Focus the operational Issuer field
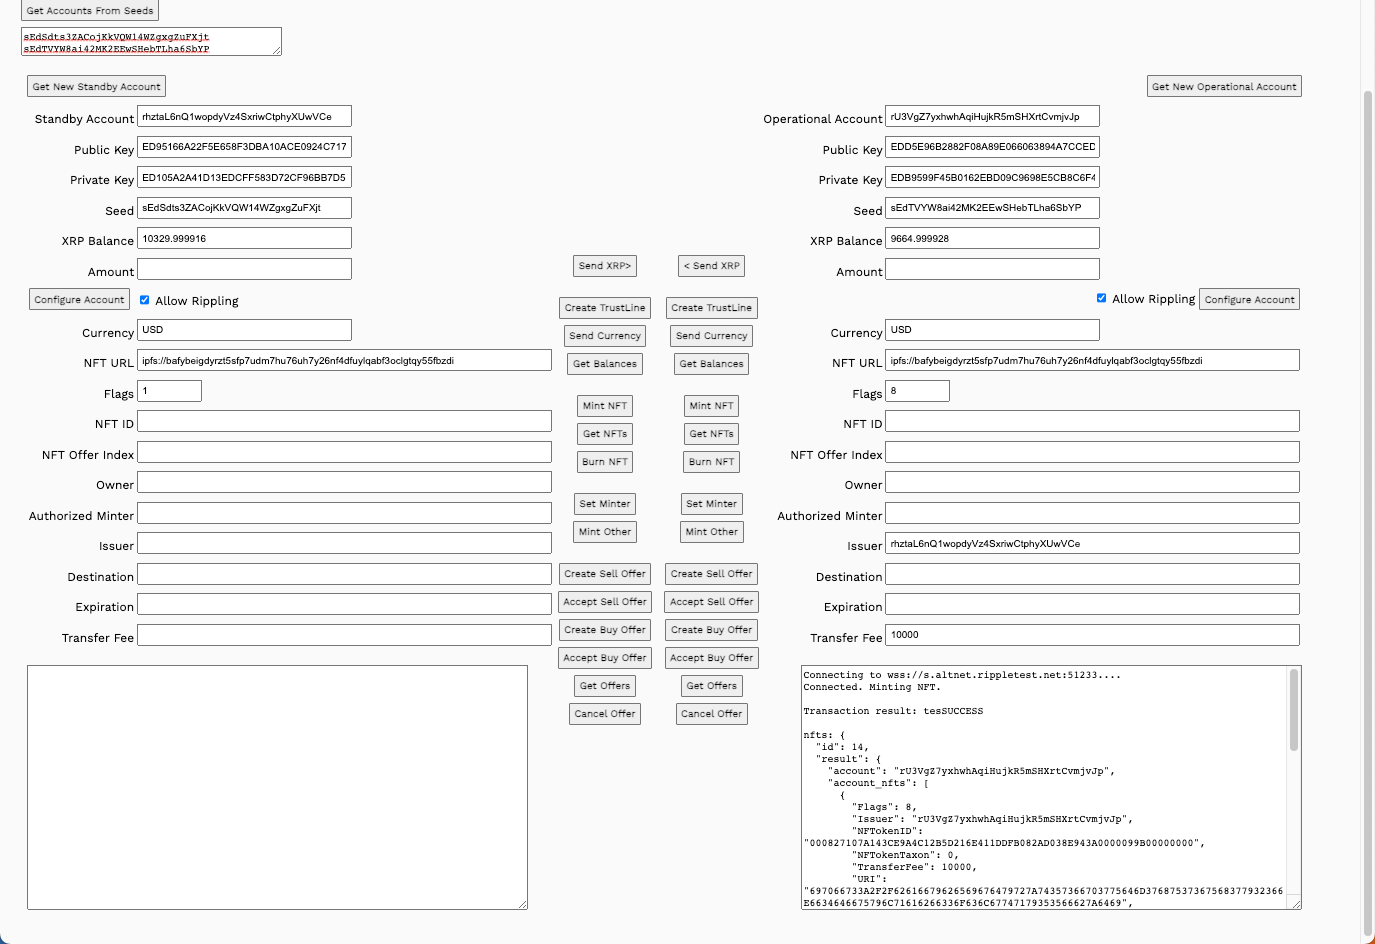Screen dimensions: 1375x944 click(1092, 544)
